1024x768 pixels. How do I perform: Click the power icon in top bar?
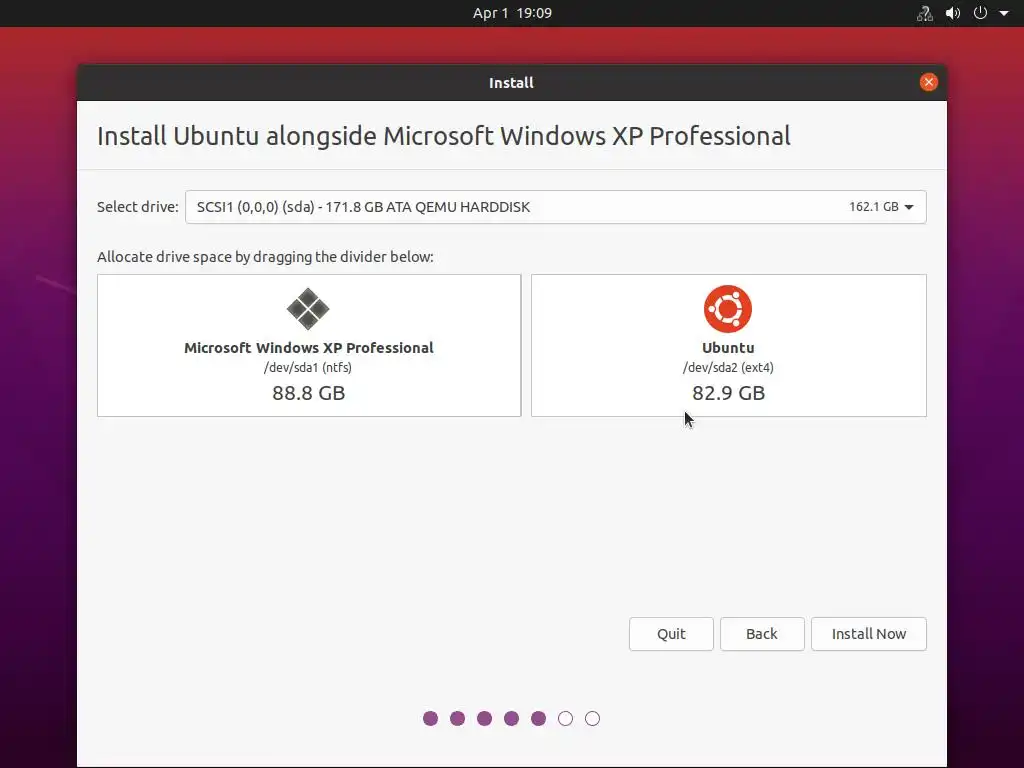pos(980,13)
